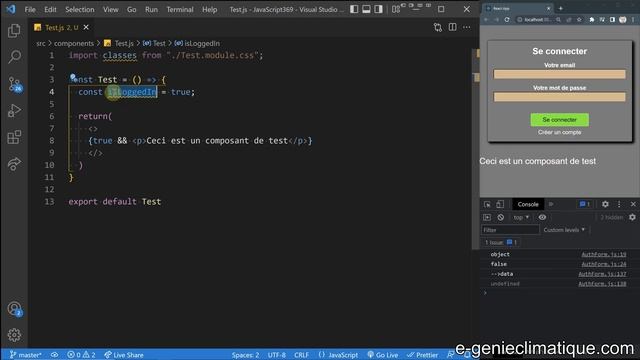The width and height of the screenshot is (640, 360).
Task: Change CRLF end-of-line sequence
Action: click(301, 355)
